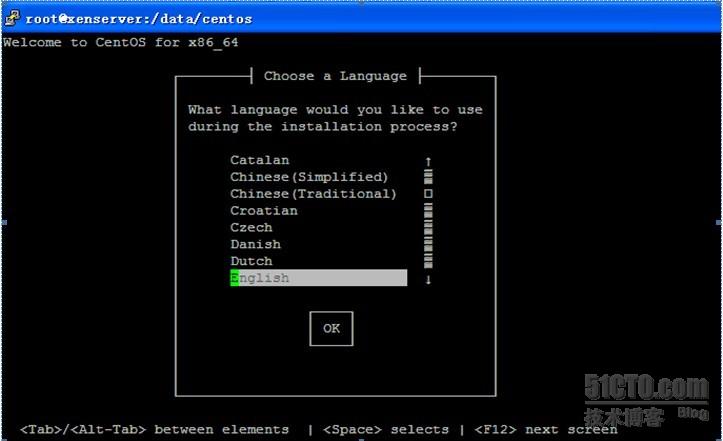Click the scrollbar down arrow
This screenshot has width=723, height=441.
click(428, 280)
